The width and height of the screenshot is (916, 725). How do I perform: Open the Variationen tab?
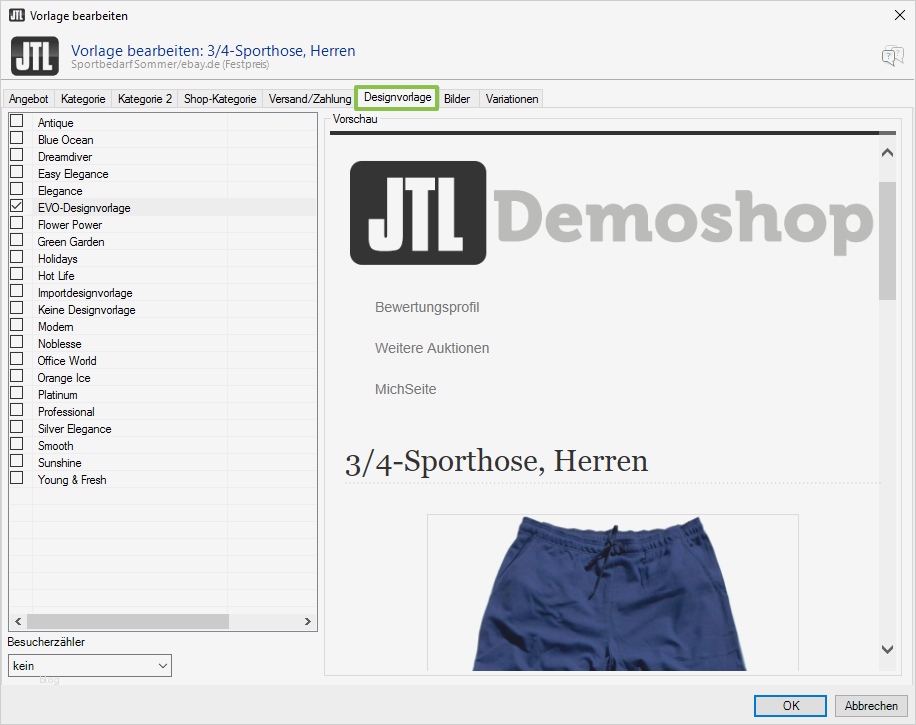coord(511,98)
